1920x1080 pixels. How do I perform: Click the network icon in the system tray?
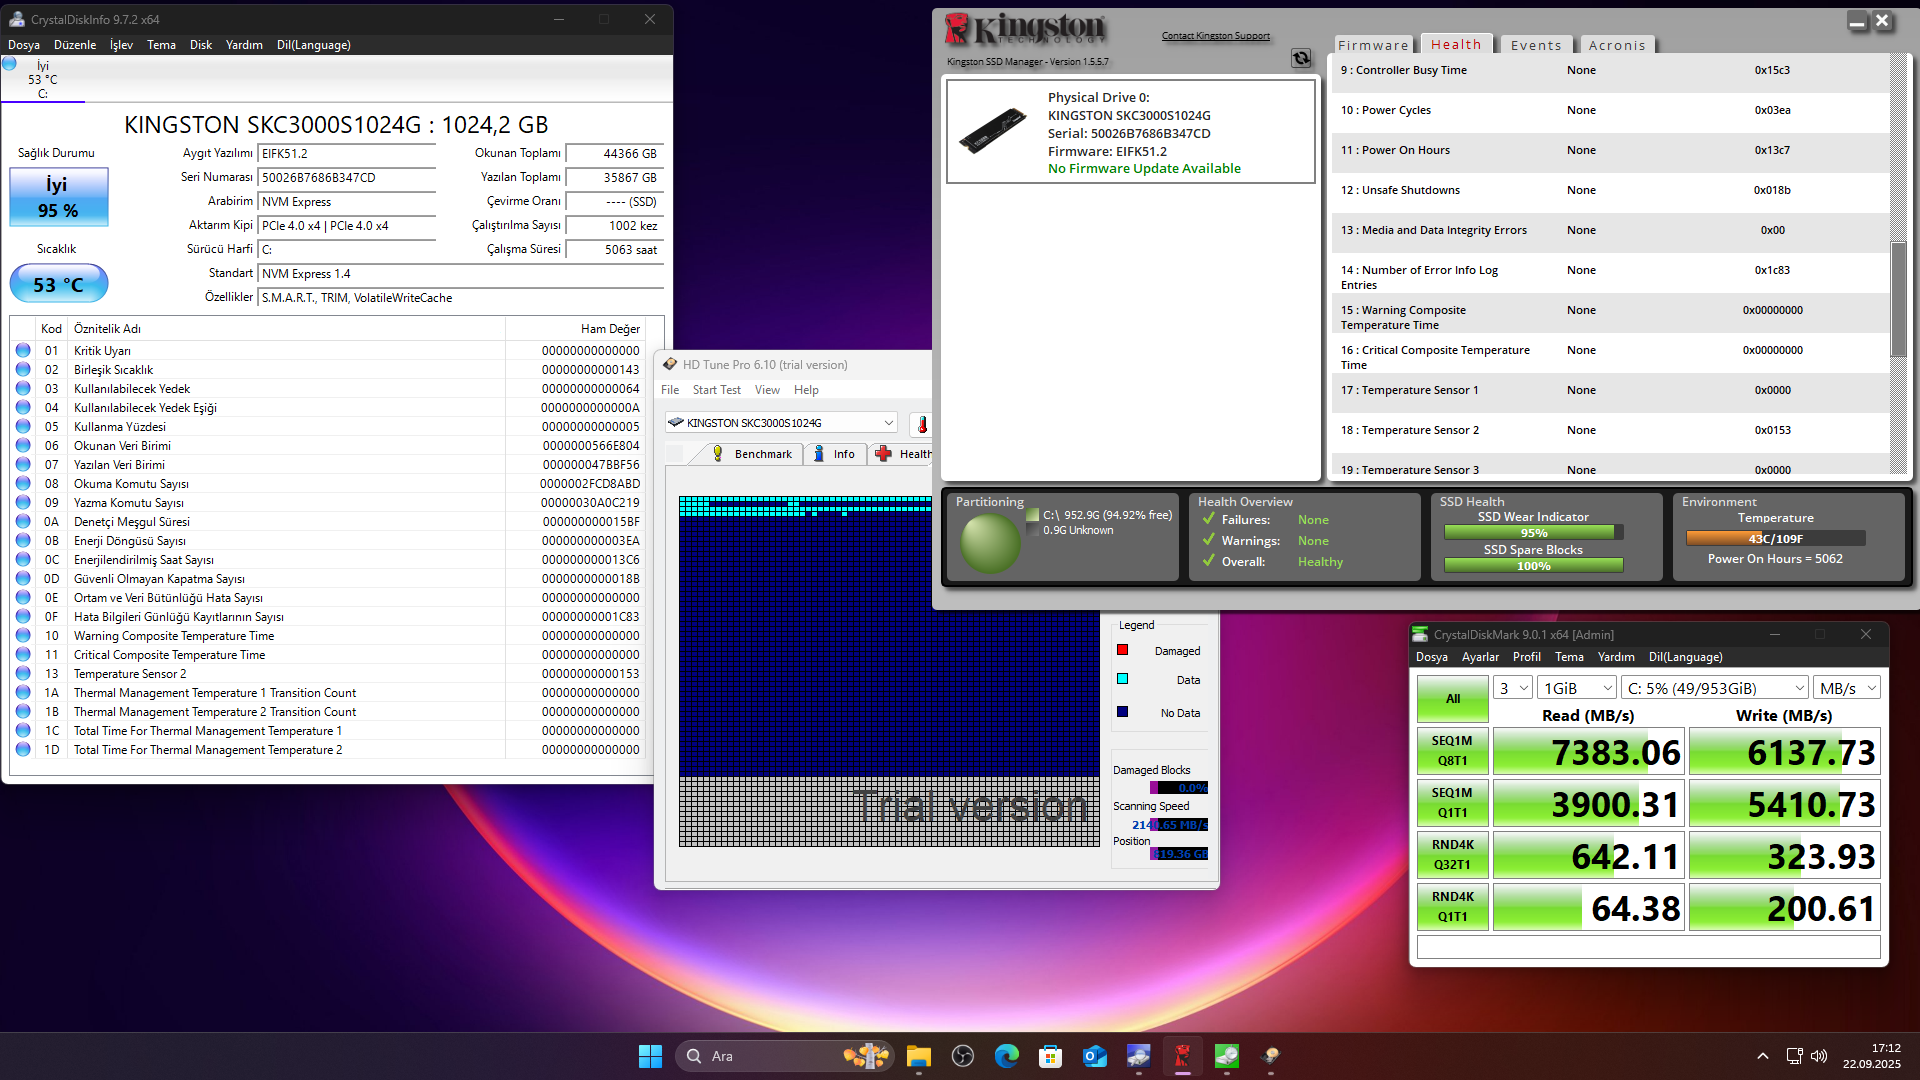[1794, 1056]
